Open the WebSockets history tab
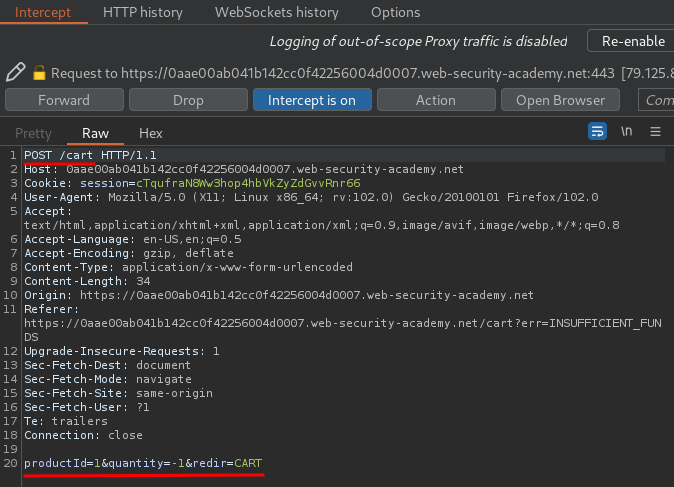The height and width of the screenshot is (487, 674). tap(276, 12)
